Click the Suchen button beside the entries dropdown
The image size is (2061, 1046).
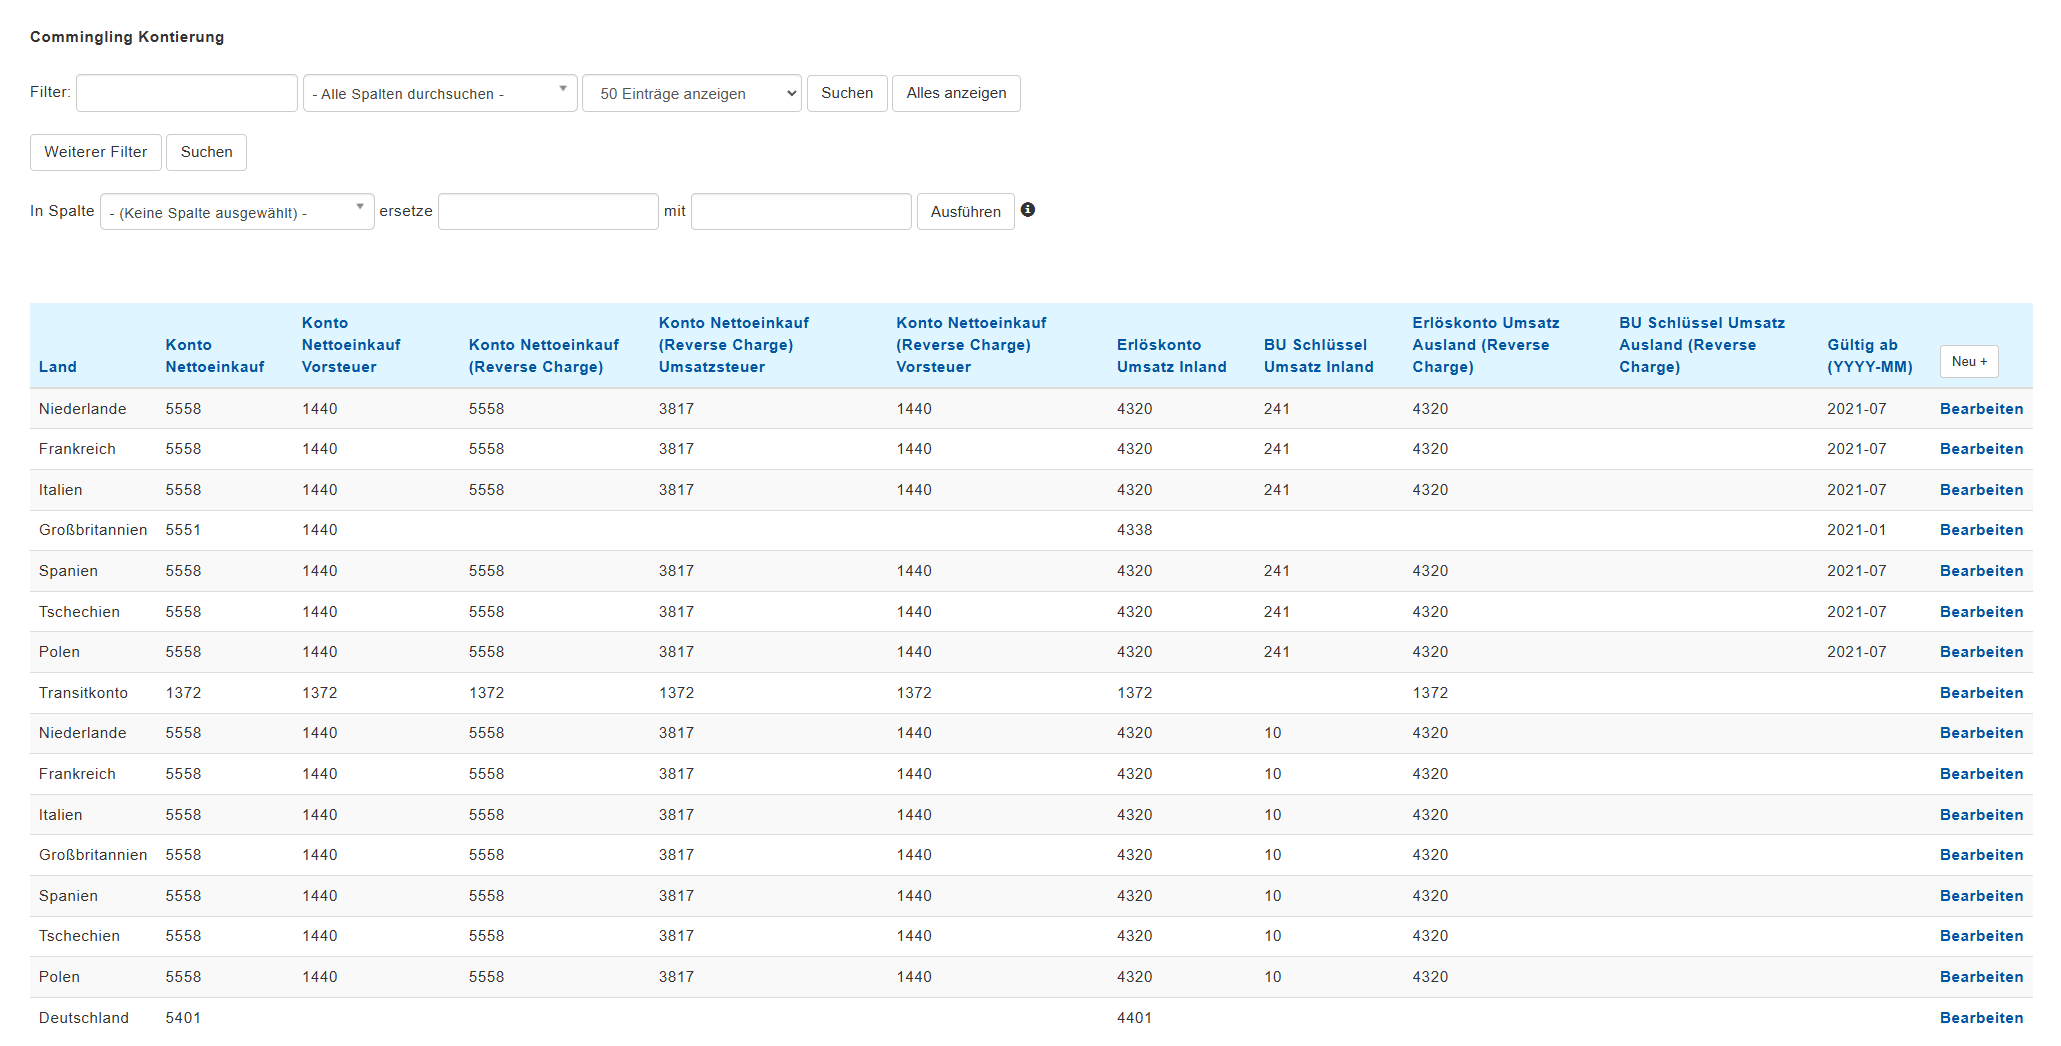847,93
